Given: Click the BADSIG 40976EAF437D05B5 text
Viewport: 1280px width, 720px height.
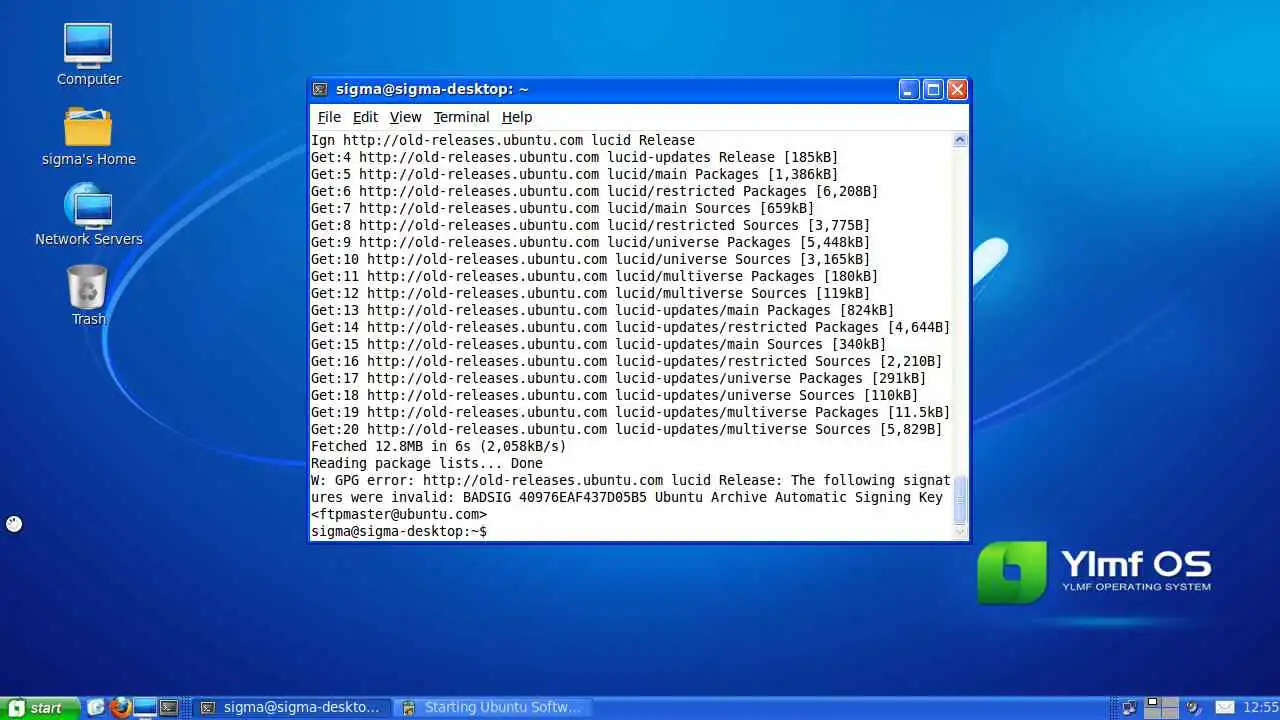Looking at the screenshot, I should [555, 497].
